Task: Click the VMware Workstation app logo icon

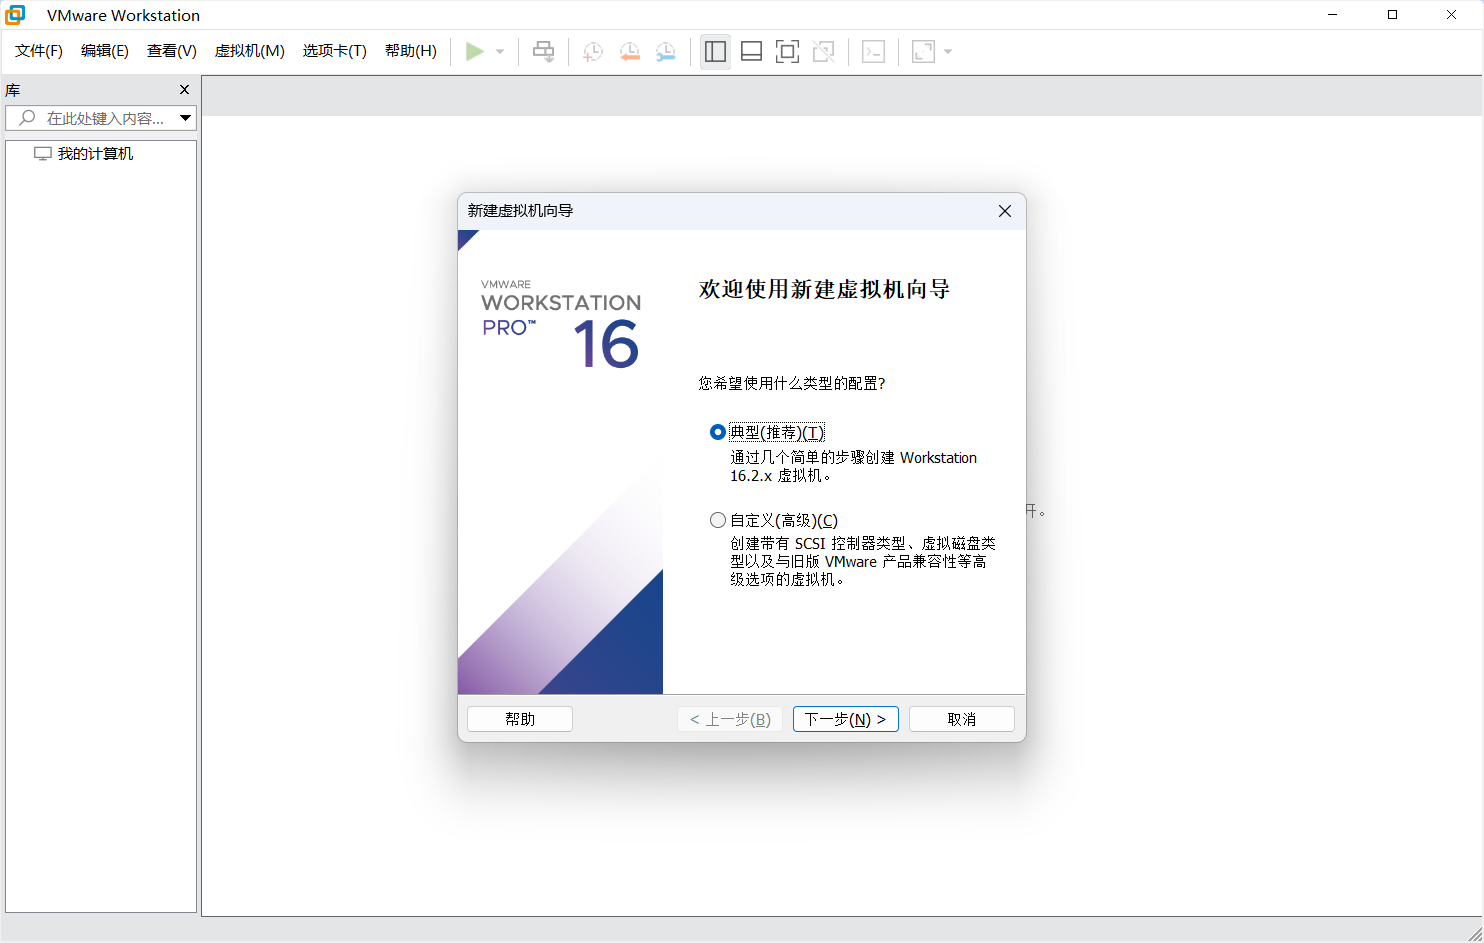Action: point(15,15)
